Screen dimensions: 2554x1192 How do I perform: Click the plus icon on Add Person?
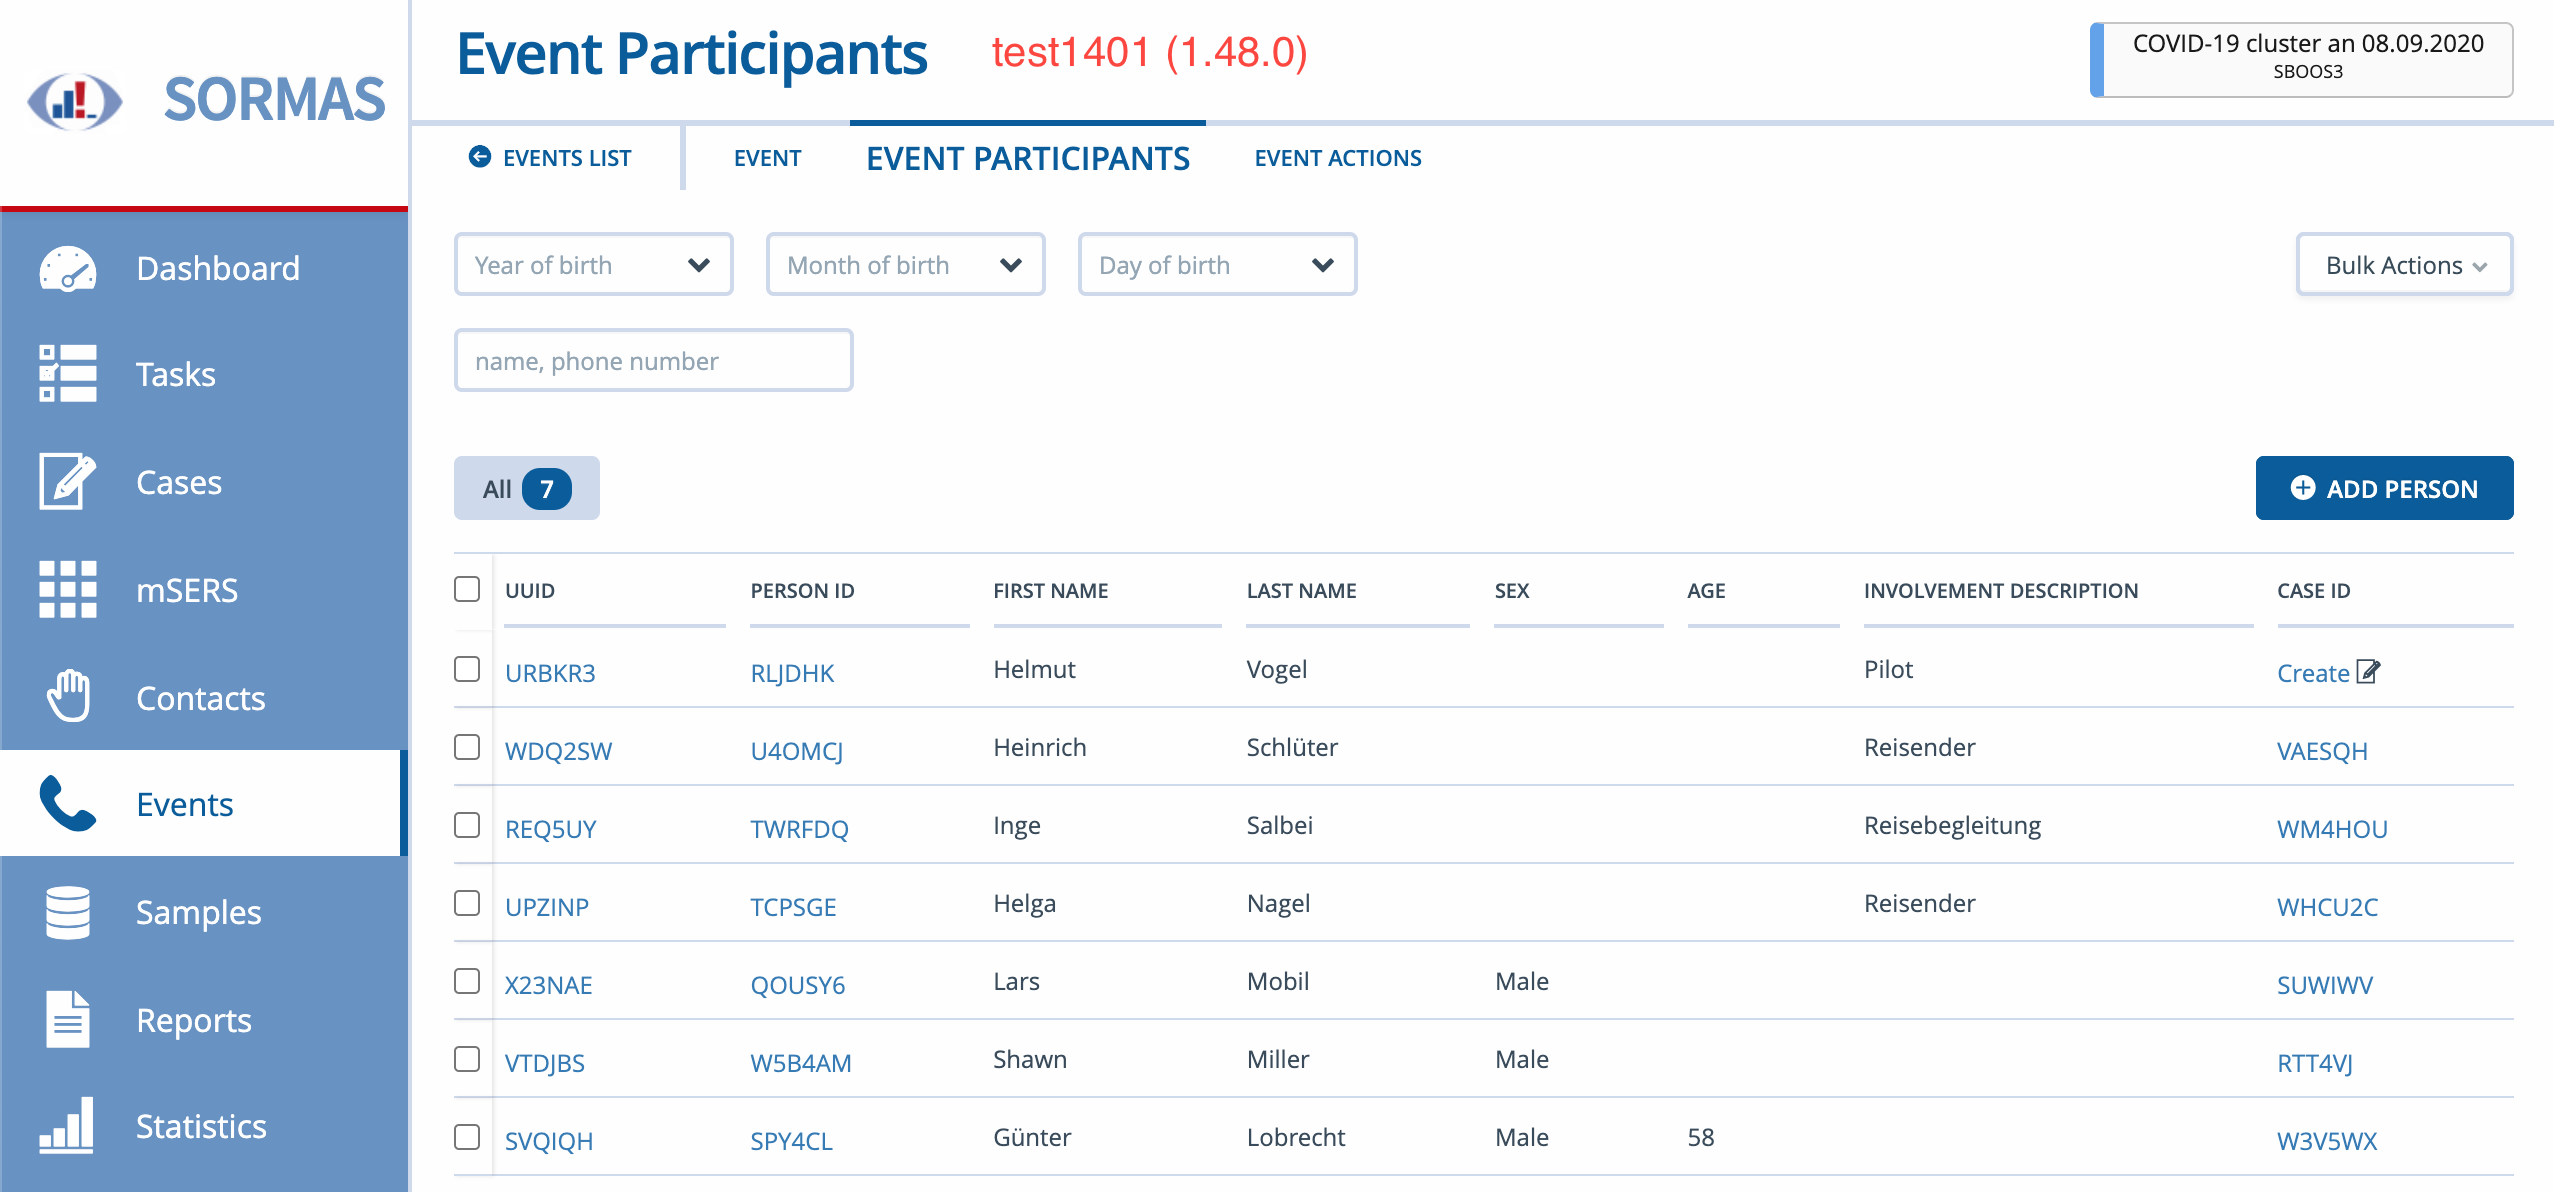[x=2302, y=488]
